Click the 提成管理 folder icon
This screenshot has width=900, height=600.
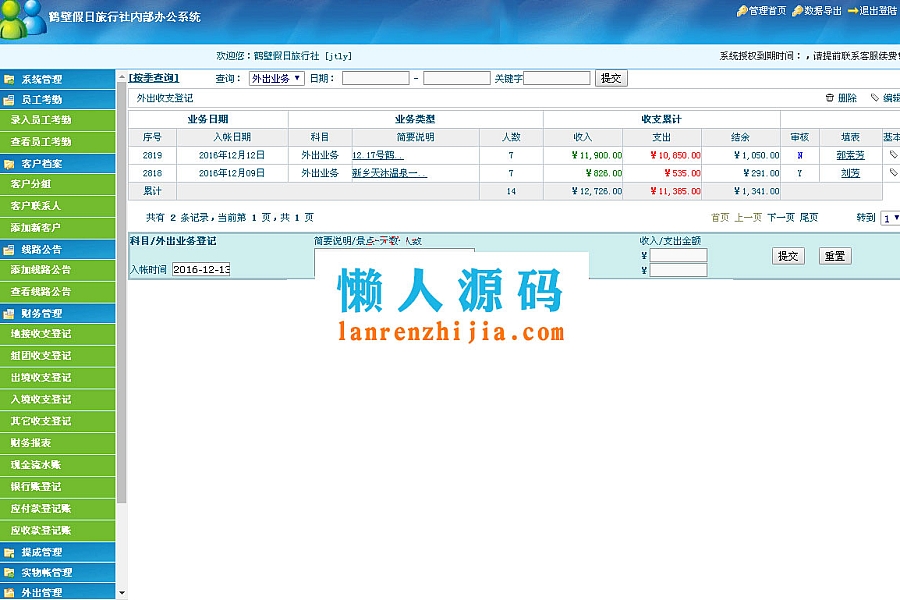(x=9, y=552)
